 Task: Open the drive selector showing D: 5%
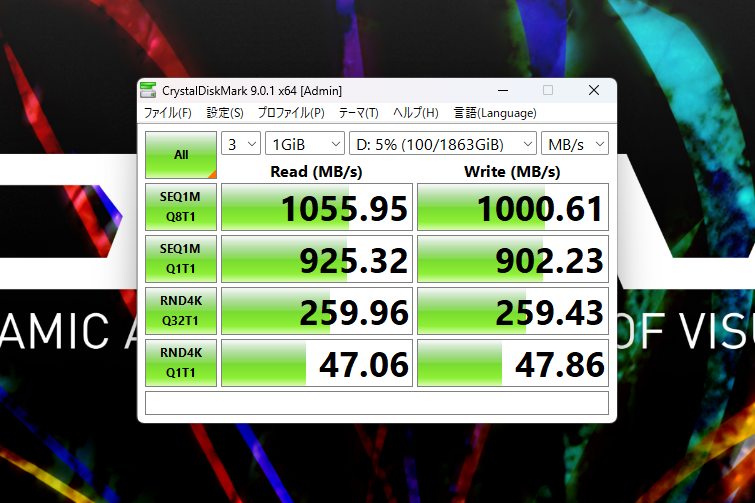[443, 143]
